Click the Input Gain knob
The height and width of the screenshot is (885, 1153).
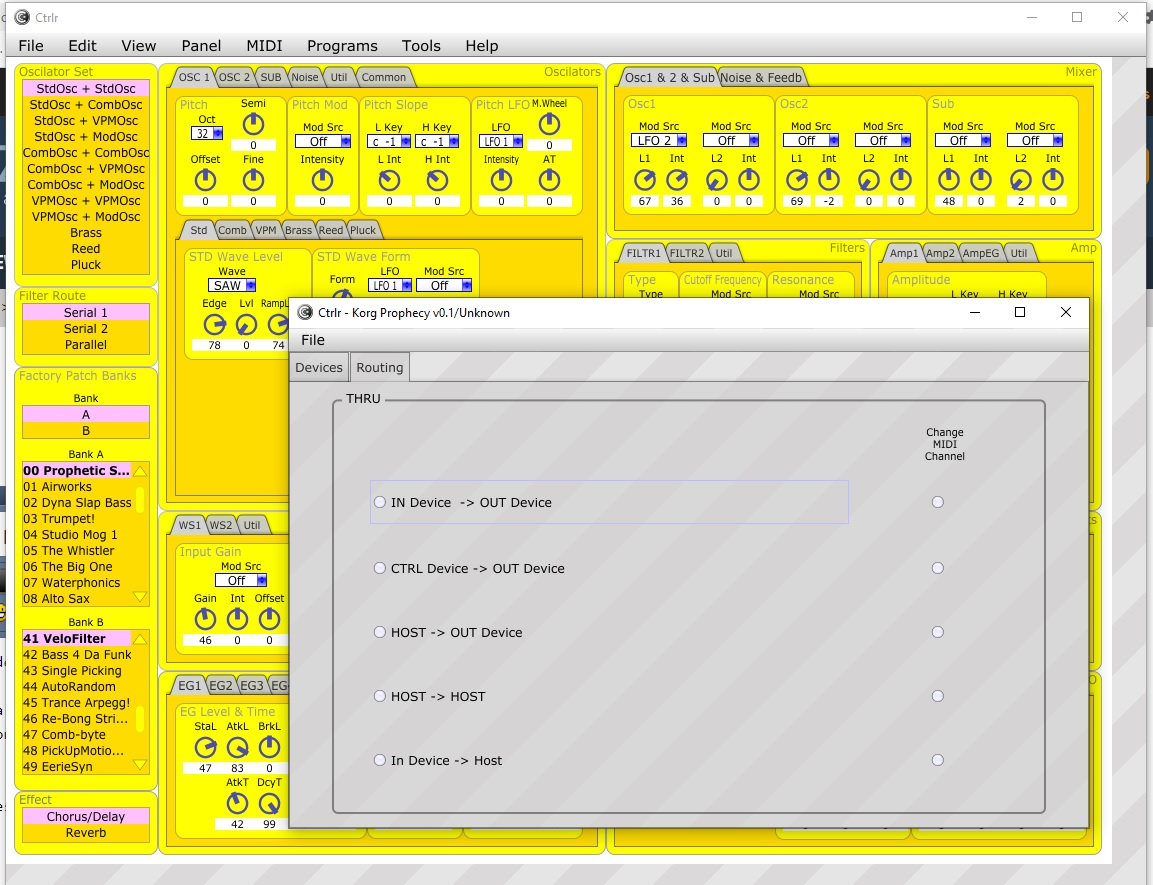205,620
